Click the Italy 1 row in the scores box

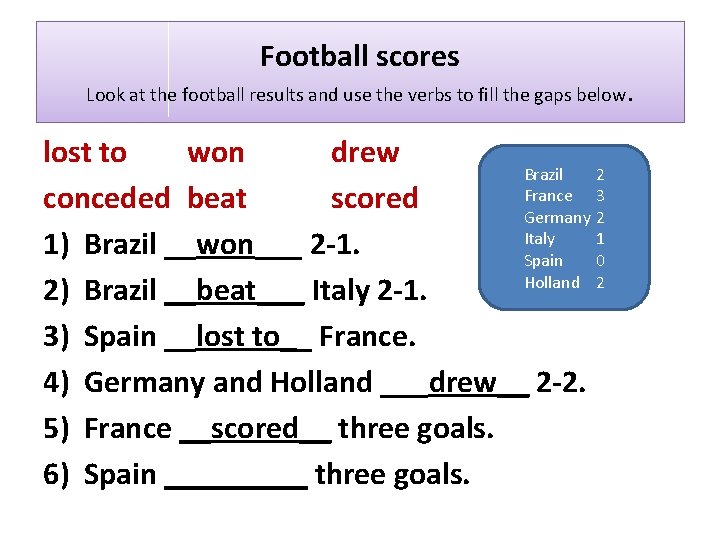click(x=564, y=239)
